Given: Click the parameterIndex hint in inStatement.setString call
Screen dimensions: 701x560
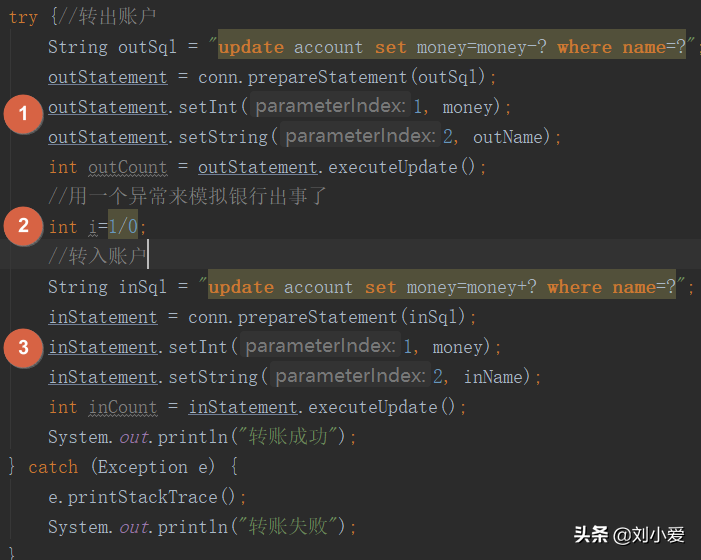Looking at the screenshot, I should (x=350, y=377).
